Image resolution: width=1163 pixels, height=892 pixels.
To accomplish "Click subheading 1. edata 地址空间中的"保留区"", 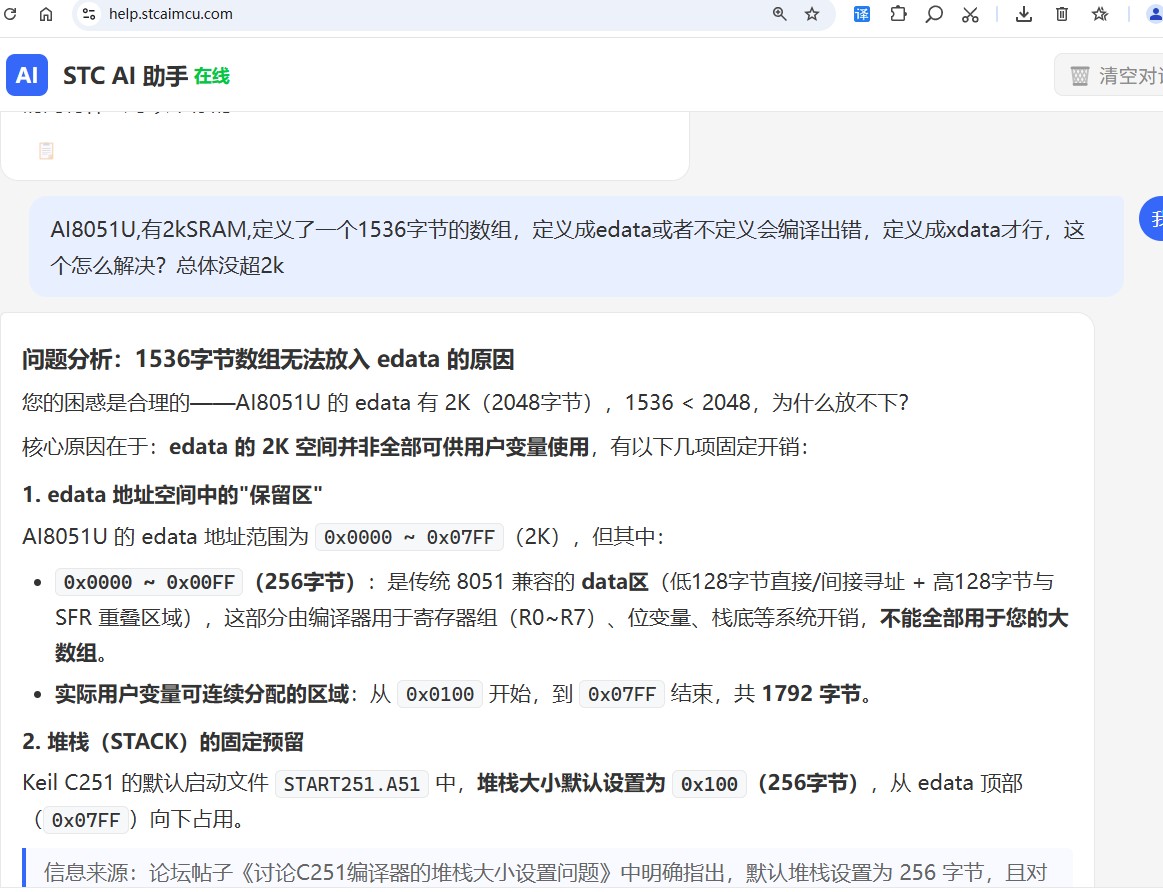I will click(x=172, y=495).
